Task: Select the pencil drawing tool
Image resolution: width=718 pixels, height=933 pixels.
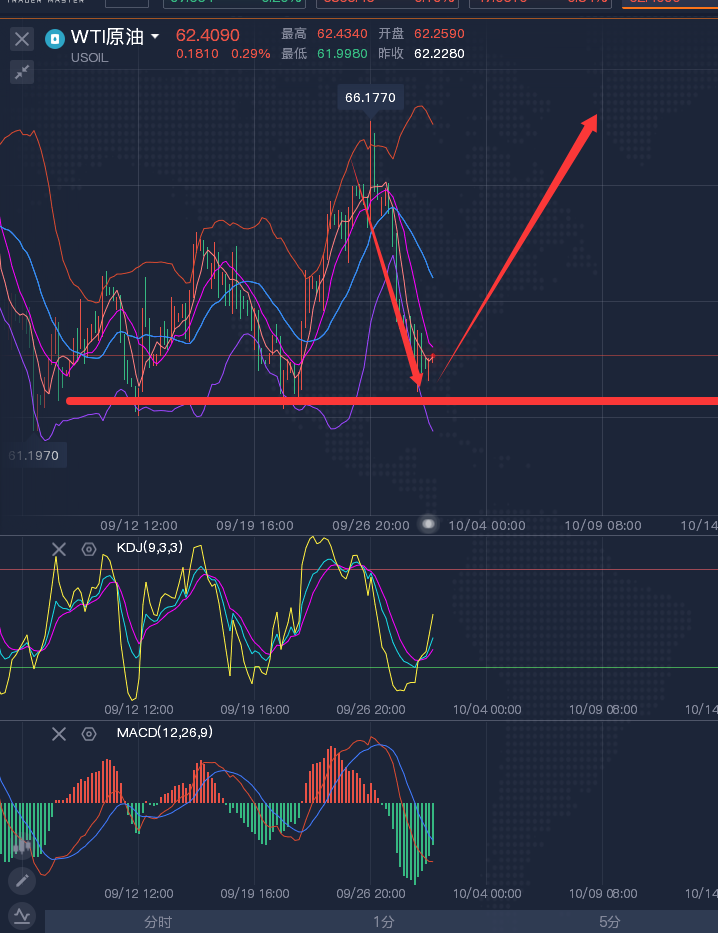Action: tap(22, 881)
